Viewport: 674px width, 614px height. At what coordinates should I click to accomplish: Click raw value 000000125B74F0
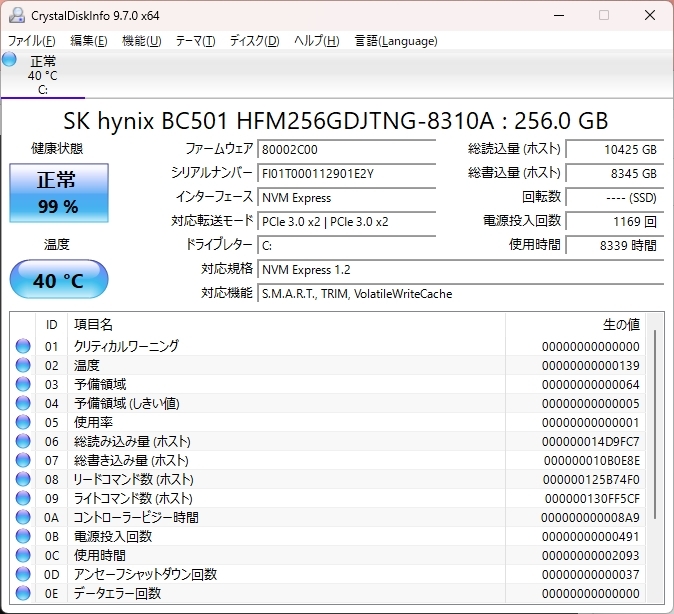pos(591,479)
